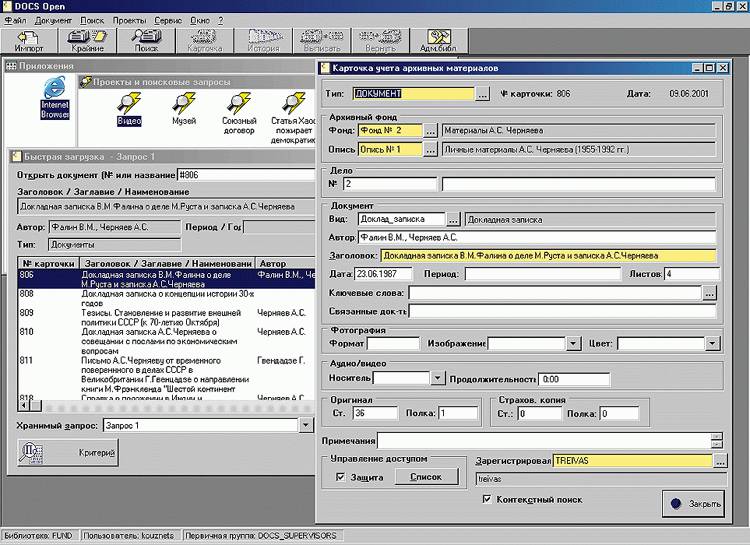Click the ellipsis button next to Фонд

click(430, 130)
